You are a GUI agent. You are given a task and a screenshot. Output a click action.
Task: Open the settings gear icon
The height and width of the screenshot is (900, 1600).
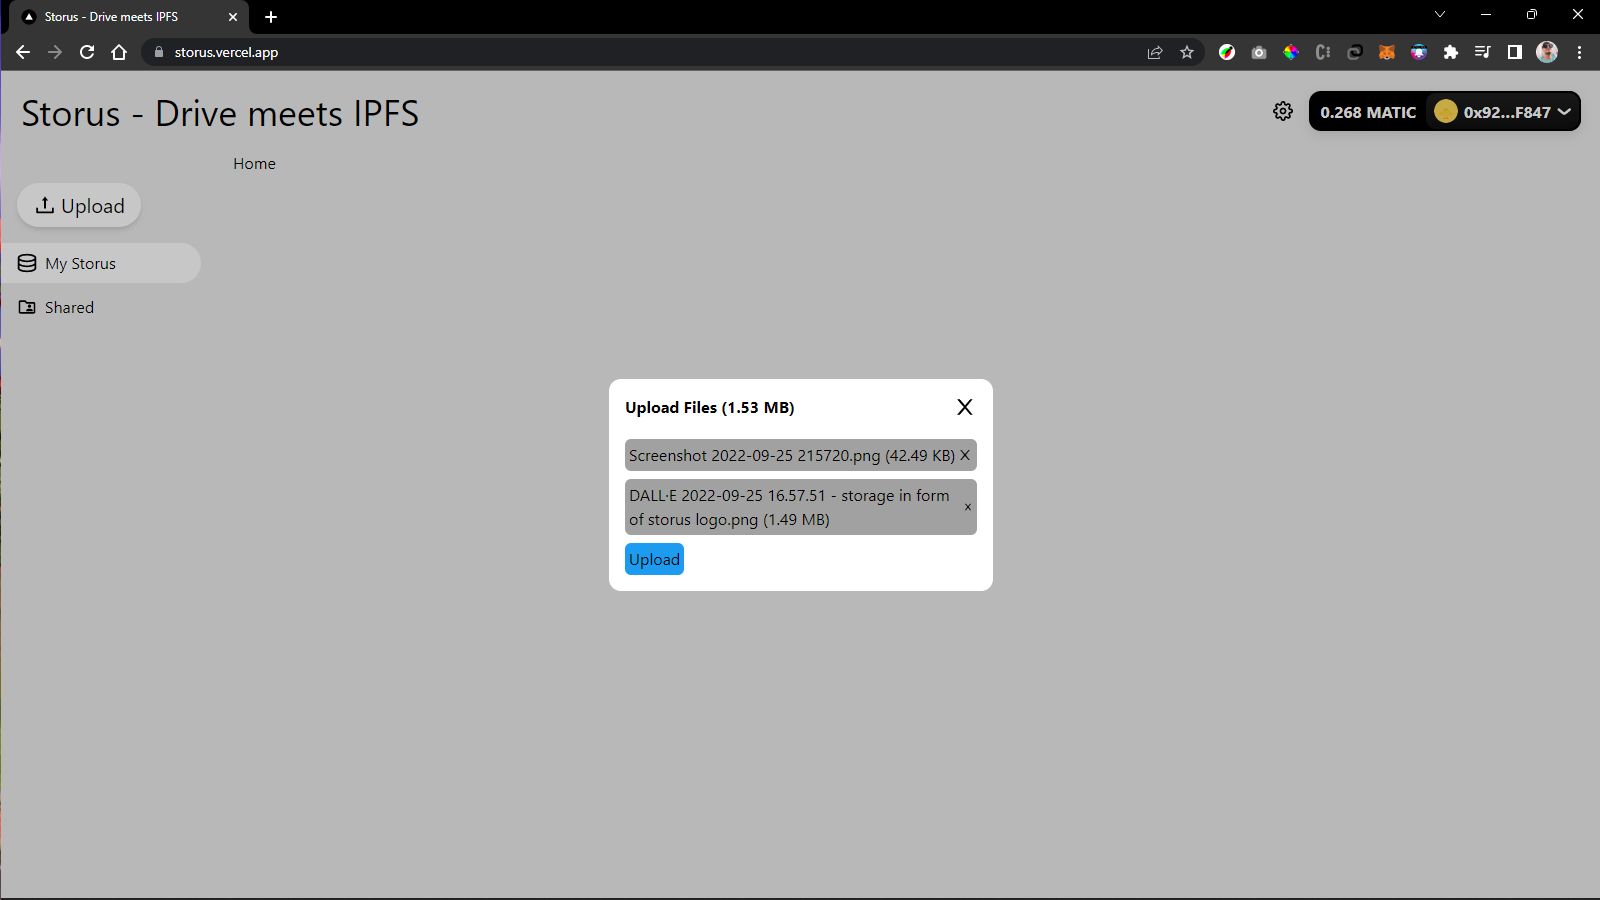1283,111
